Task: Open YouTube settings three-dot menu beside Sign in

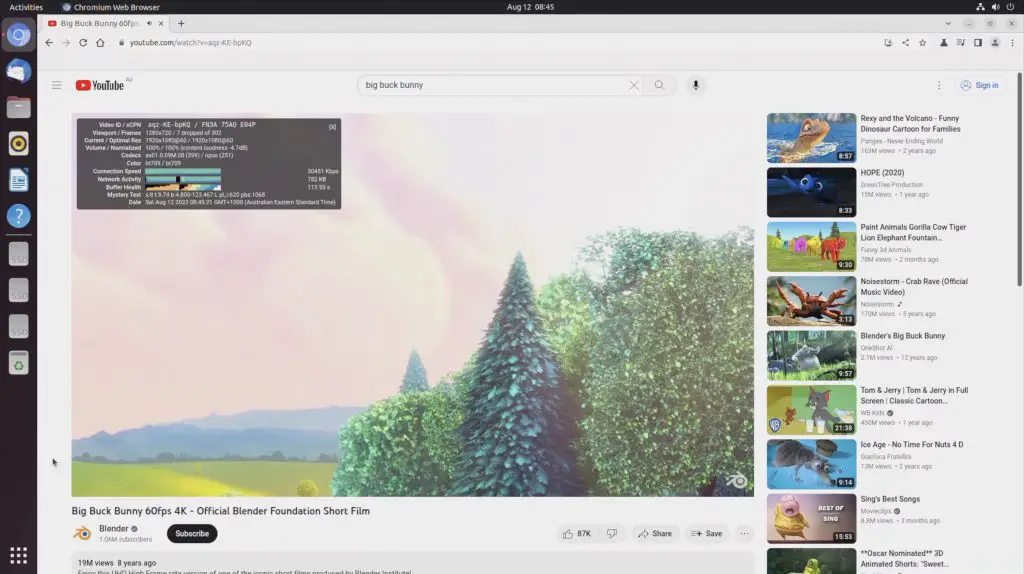Action: coord(939,85)
